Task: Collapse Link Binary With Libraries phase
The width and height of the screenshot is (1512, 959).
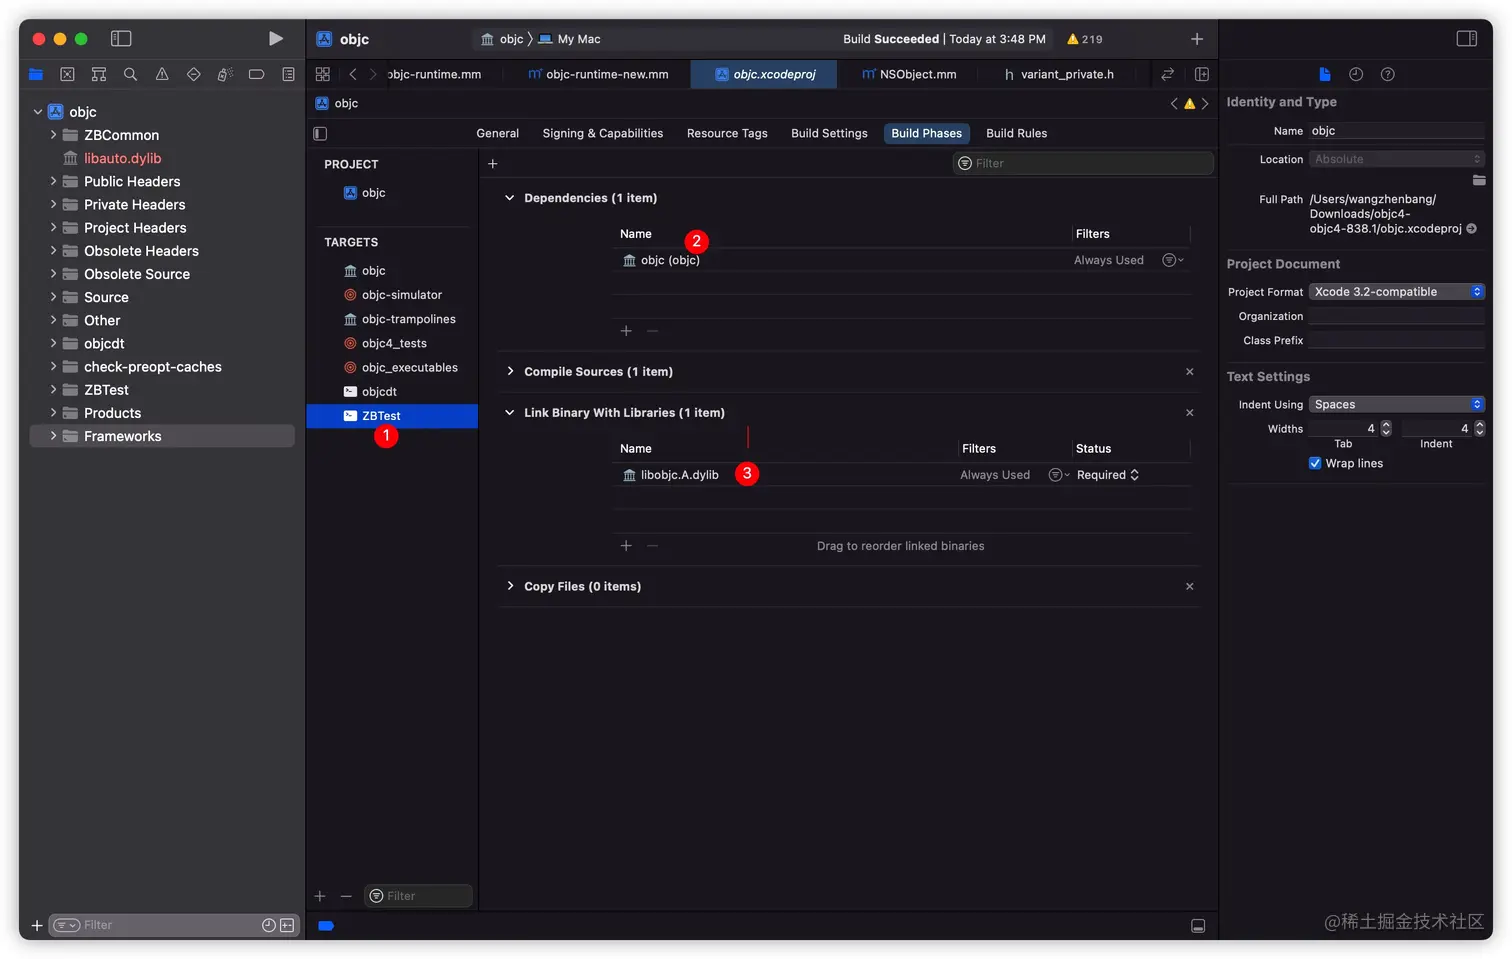Action: coord(509,412)
